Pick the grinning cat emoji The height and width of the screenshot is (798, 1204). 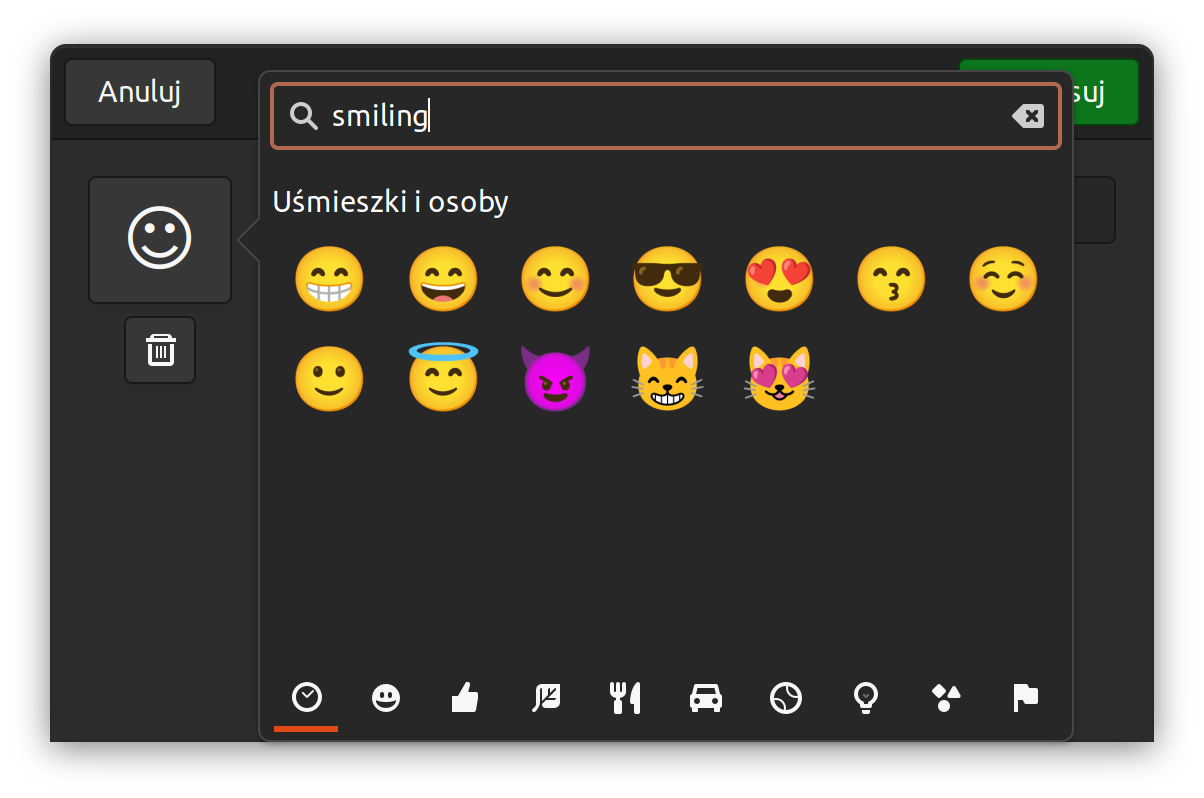(x=667, y=377)
